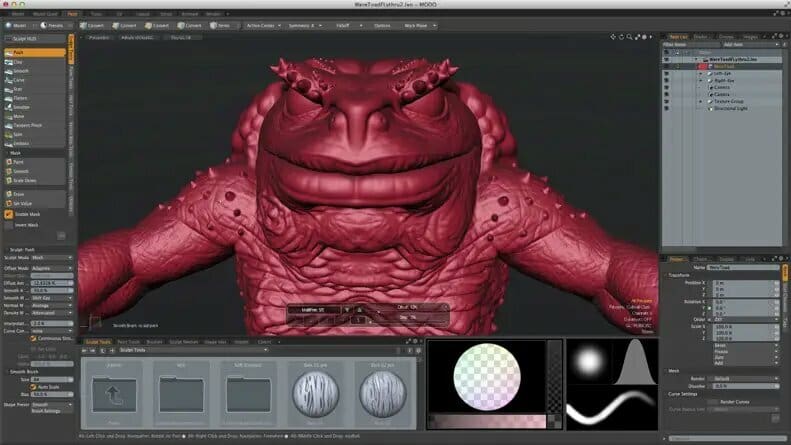Screen dimensions: 791x445
Task: Select the Skin 01 brush preset thumbnail
Action: [x=315, y=393]
